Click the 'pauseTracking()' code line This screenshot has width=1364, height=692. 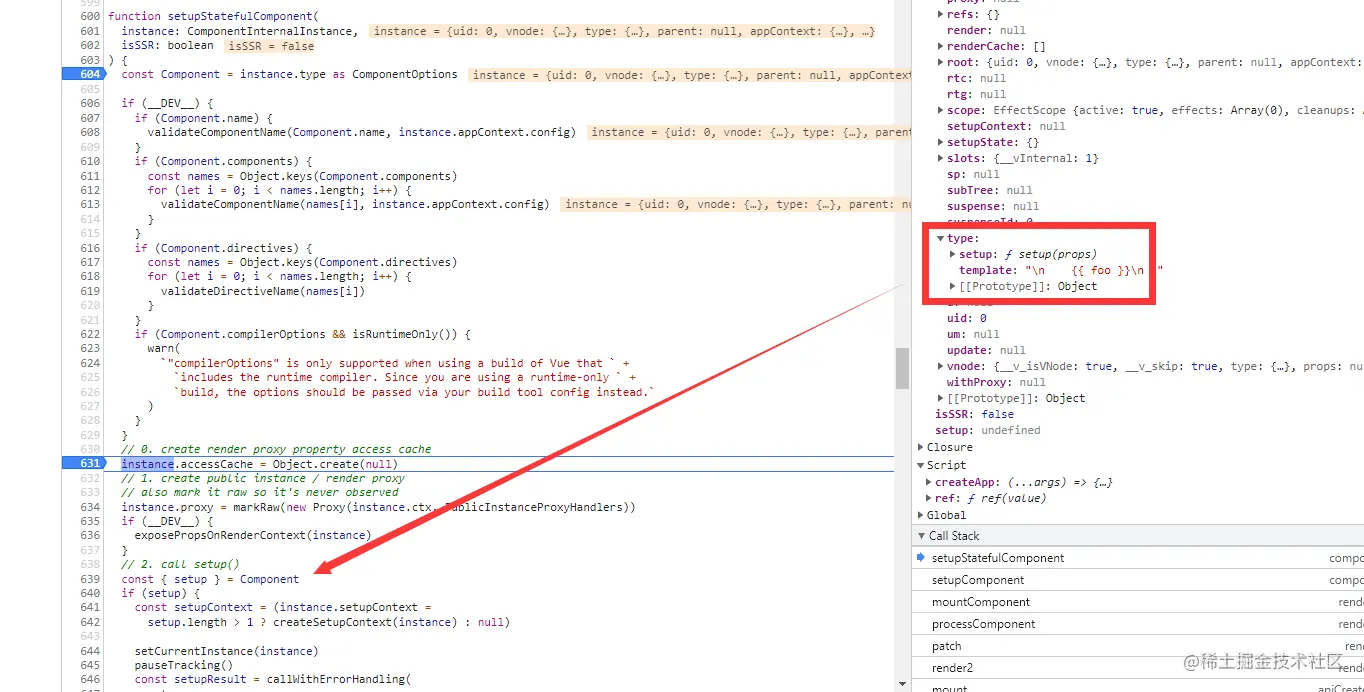pyautogui.click(x=184, y=665)
